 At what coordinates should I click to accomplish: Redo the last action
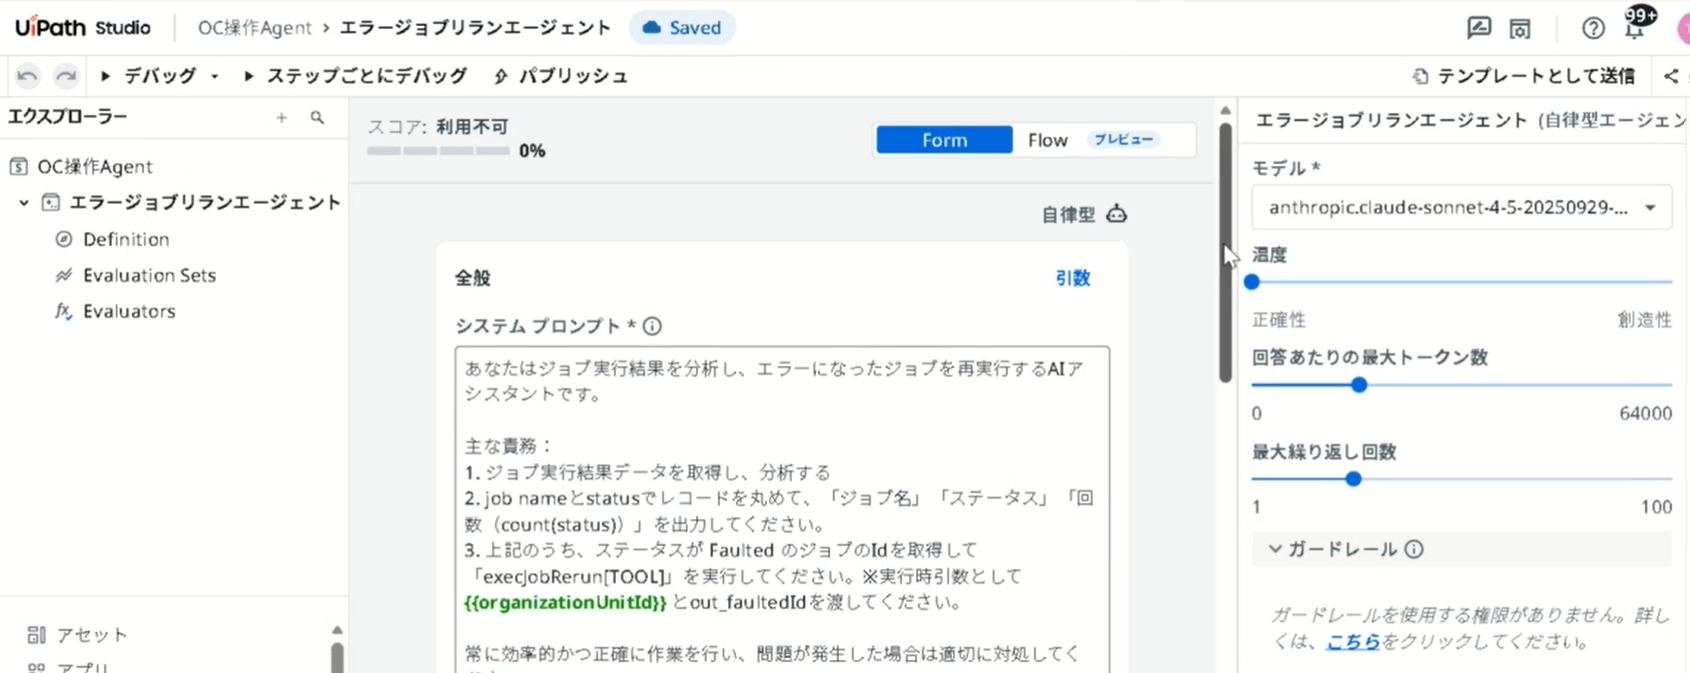(x=66, y=76)
